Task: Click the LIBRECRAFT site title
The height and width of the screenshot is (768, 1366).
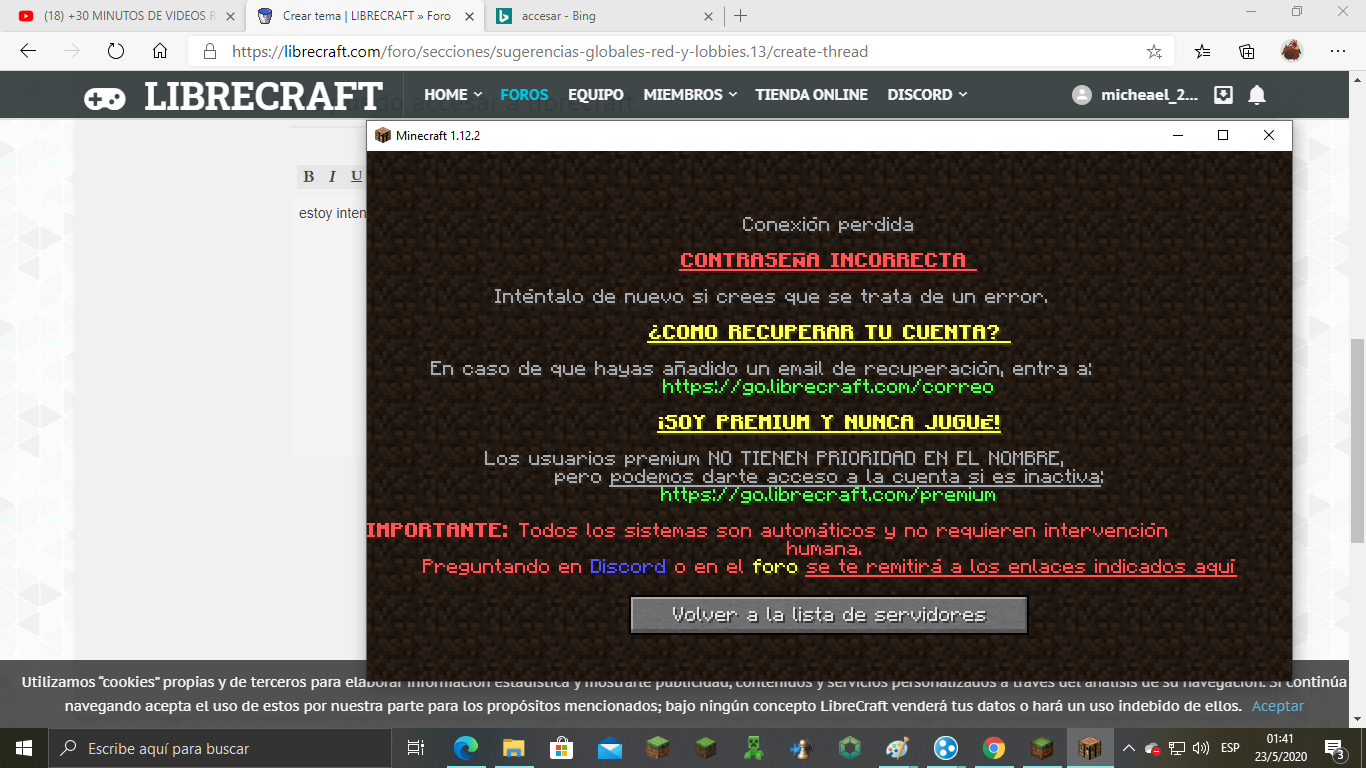Action: [263, 97]
